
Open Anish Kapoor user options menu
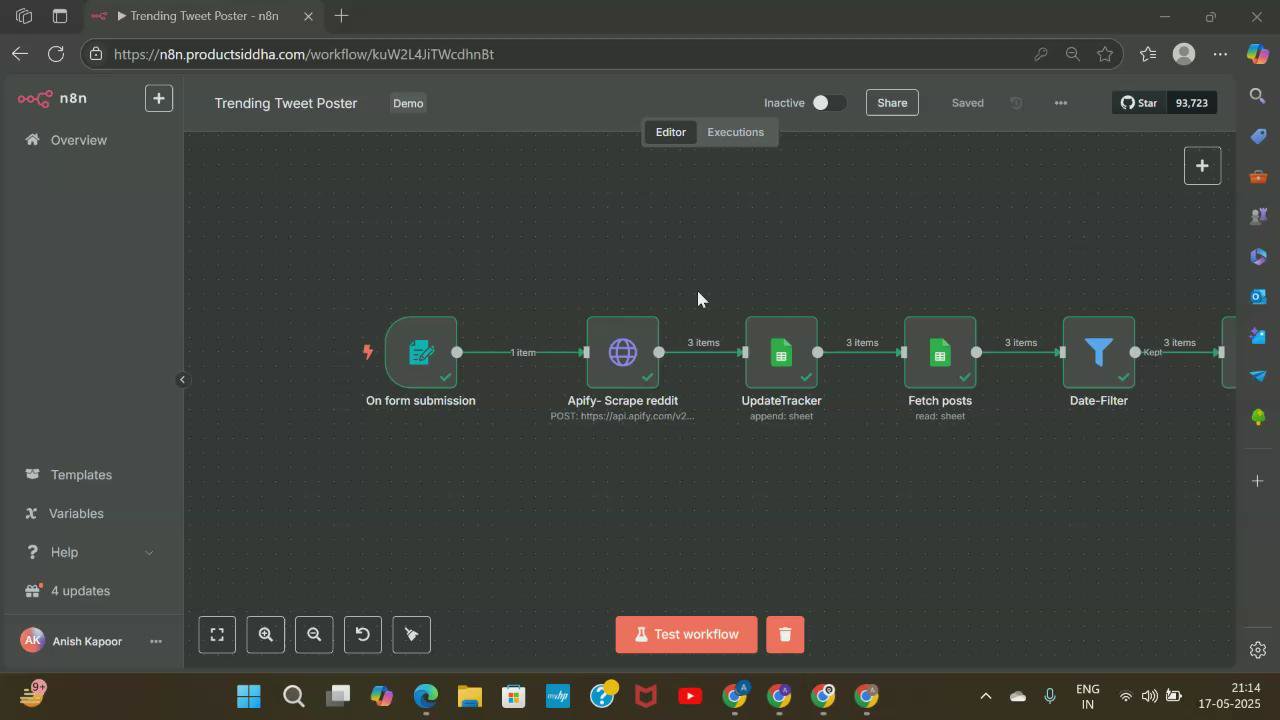(x=156, y=641)
